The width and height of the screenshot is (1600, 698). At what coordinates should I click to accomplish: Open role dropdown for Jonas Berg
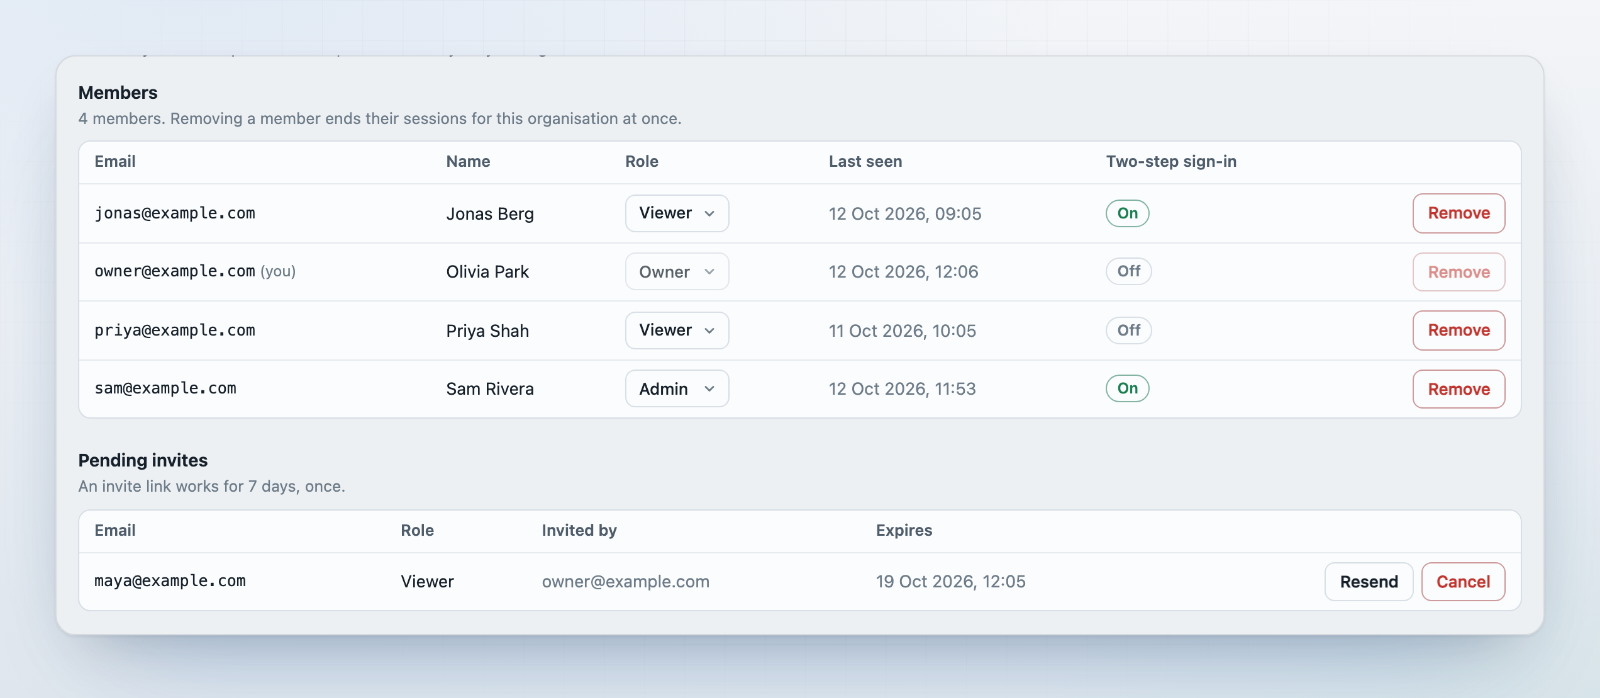coord(677,213)
